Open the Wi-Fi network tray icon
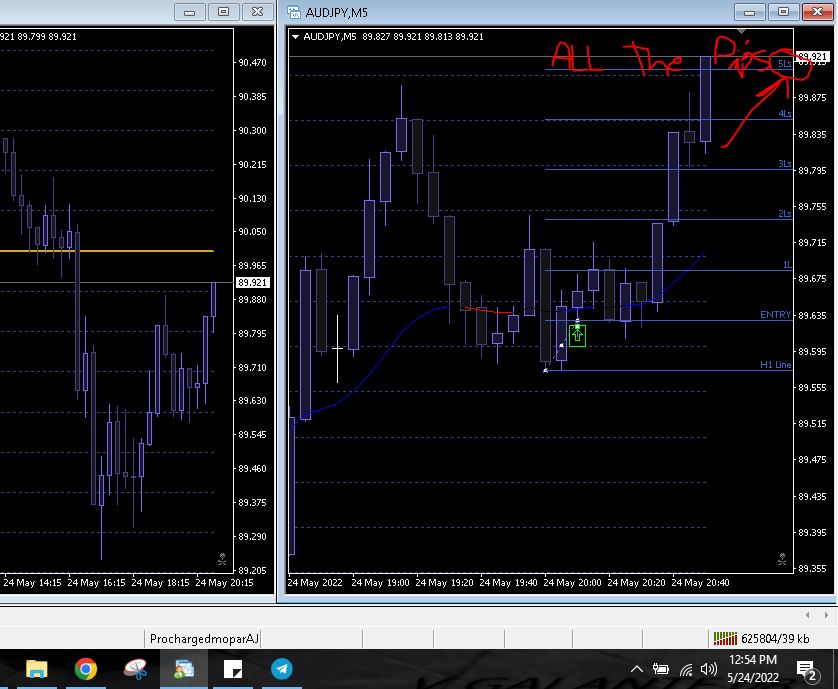This screenshot has width=838, height=689. pos(686,669)
